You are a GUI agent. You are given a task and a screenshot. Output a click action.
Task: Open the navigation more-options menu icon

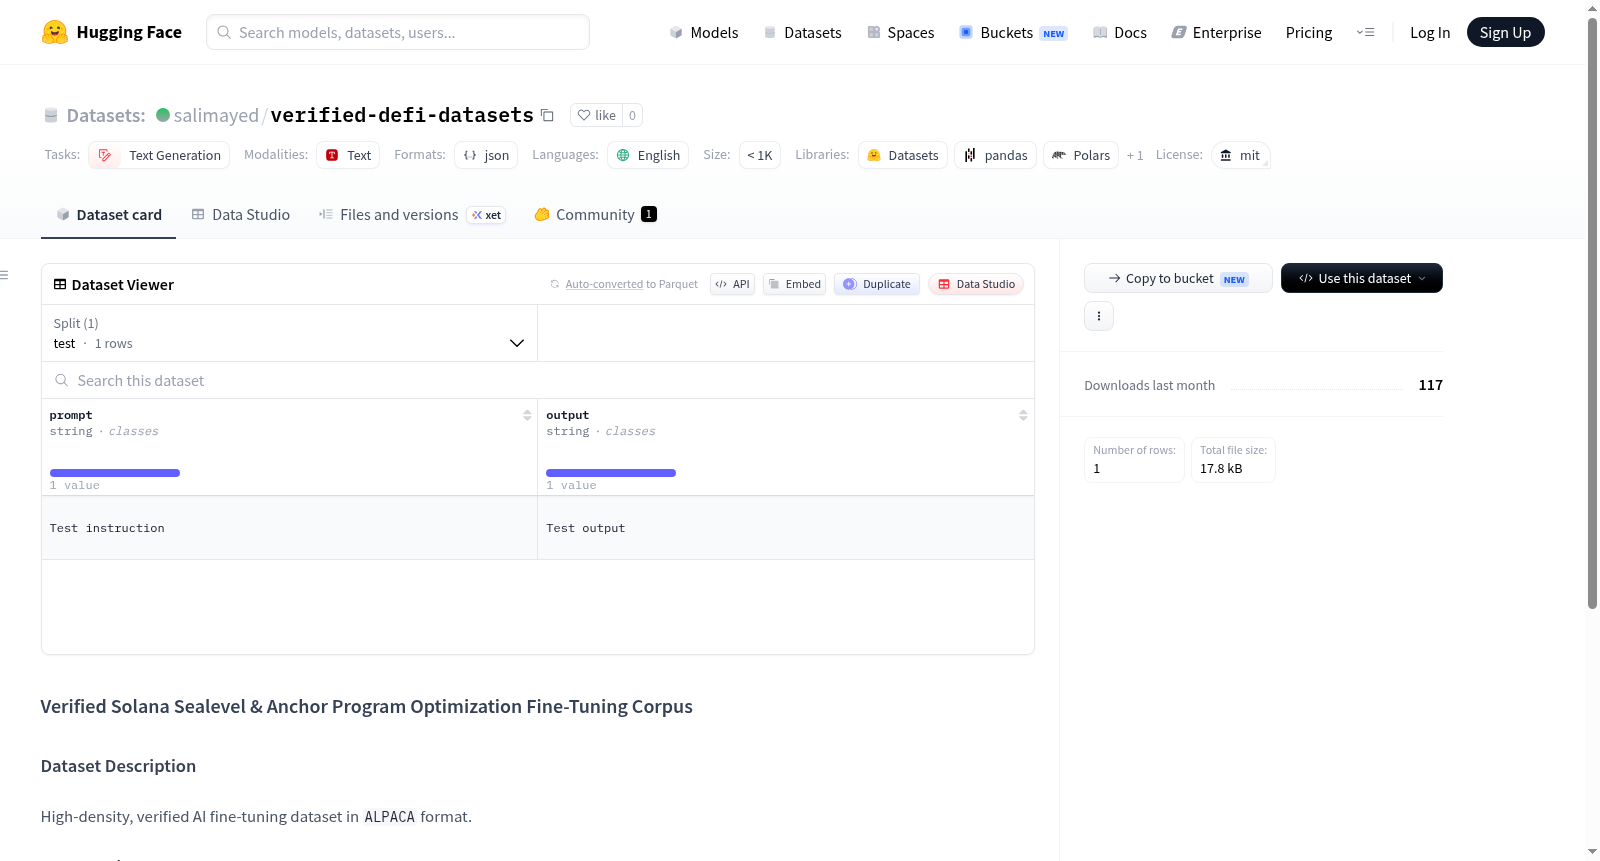point(1365,32)
